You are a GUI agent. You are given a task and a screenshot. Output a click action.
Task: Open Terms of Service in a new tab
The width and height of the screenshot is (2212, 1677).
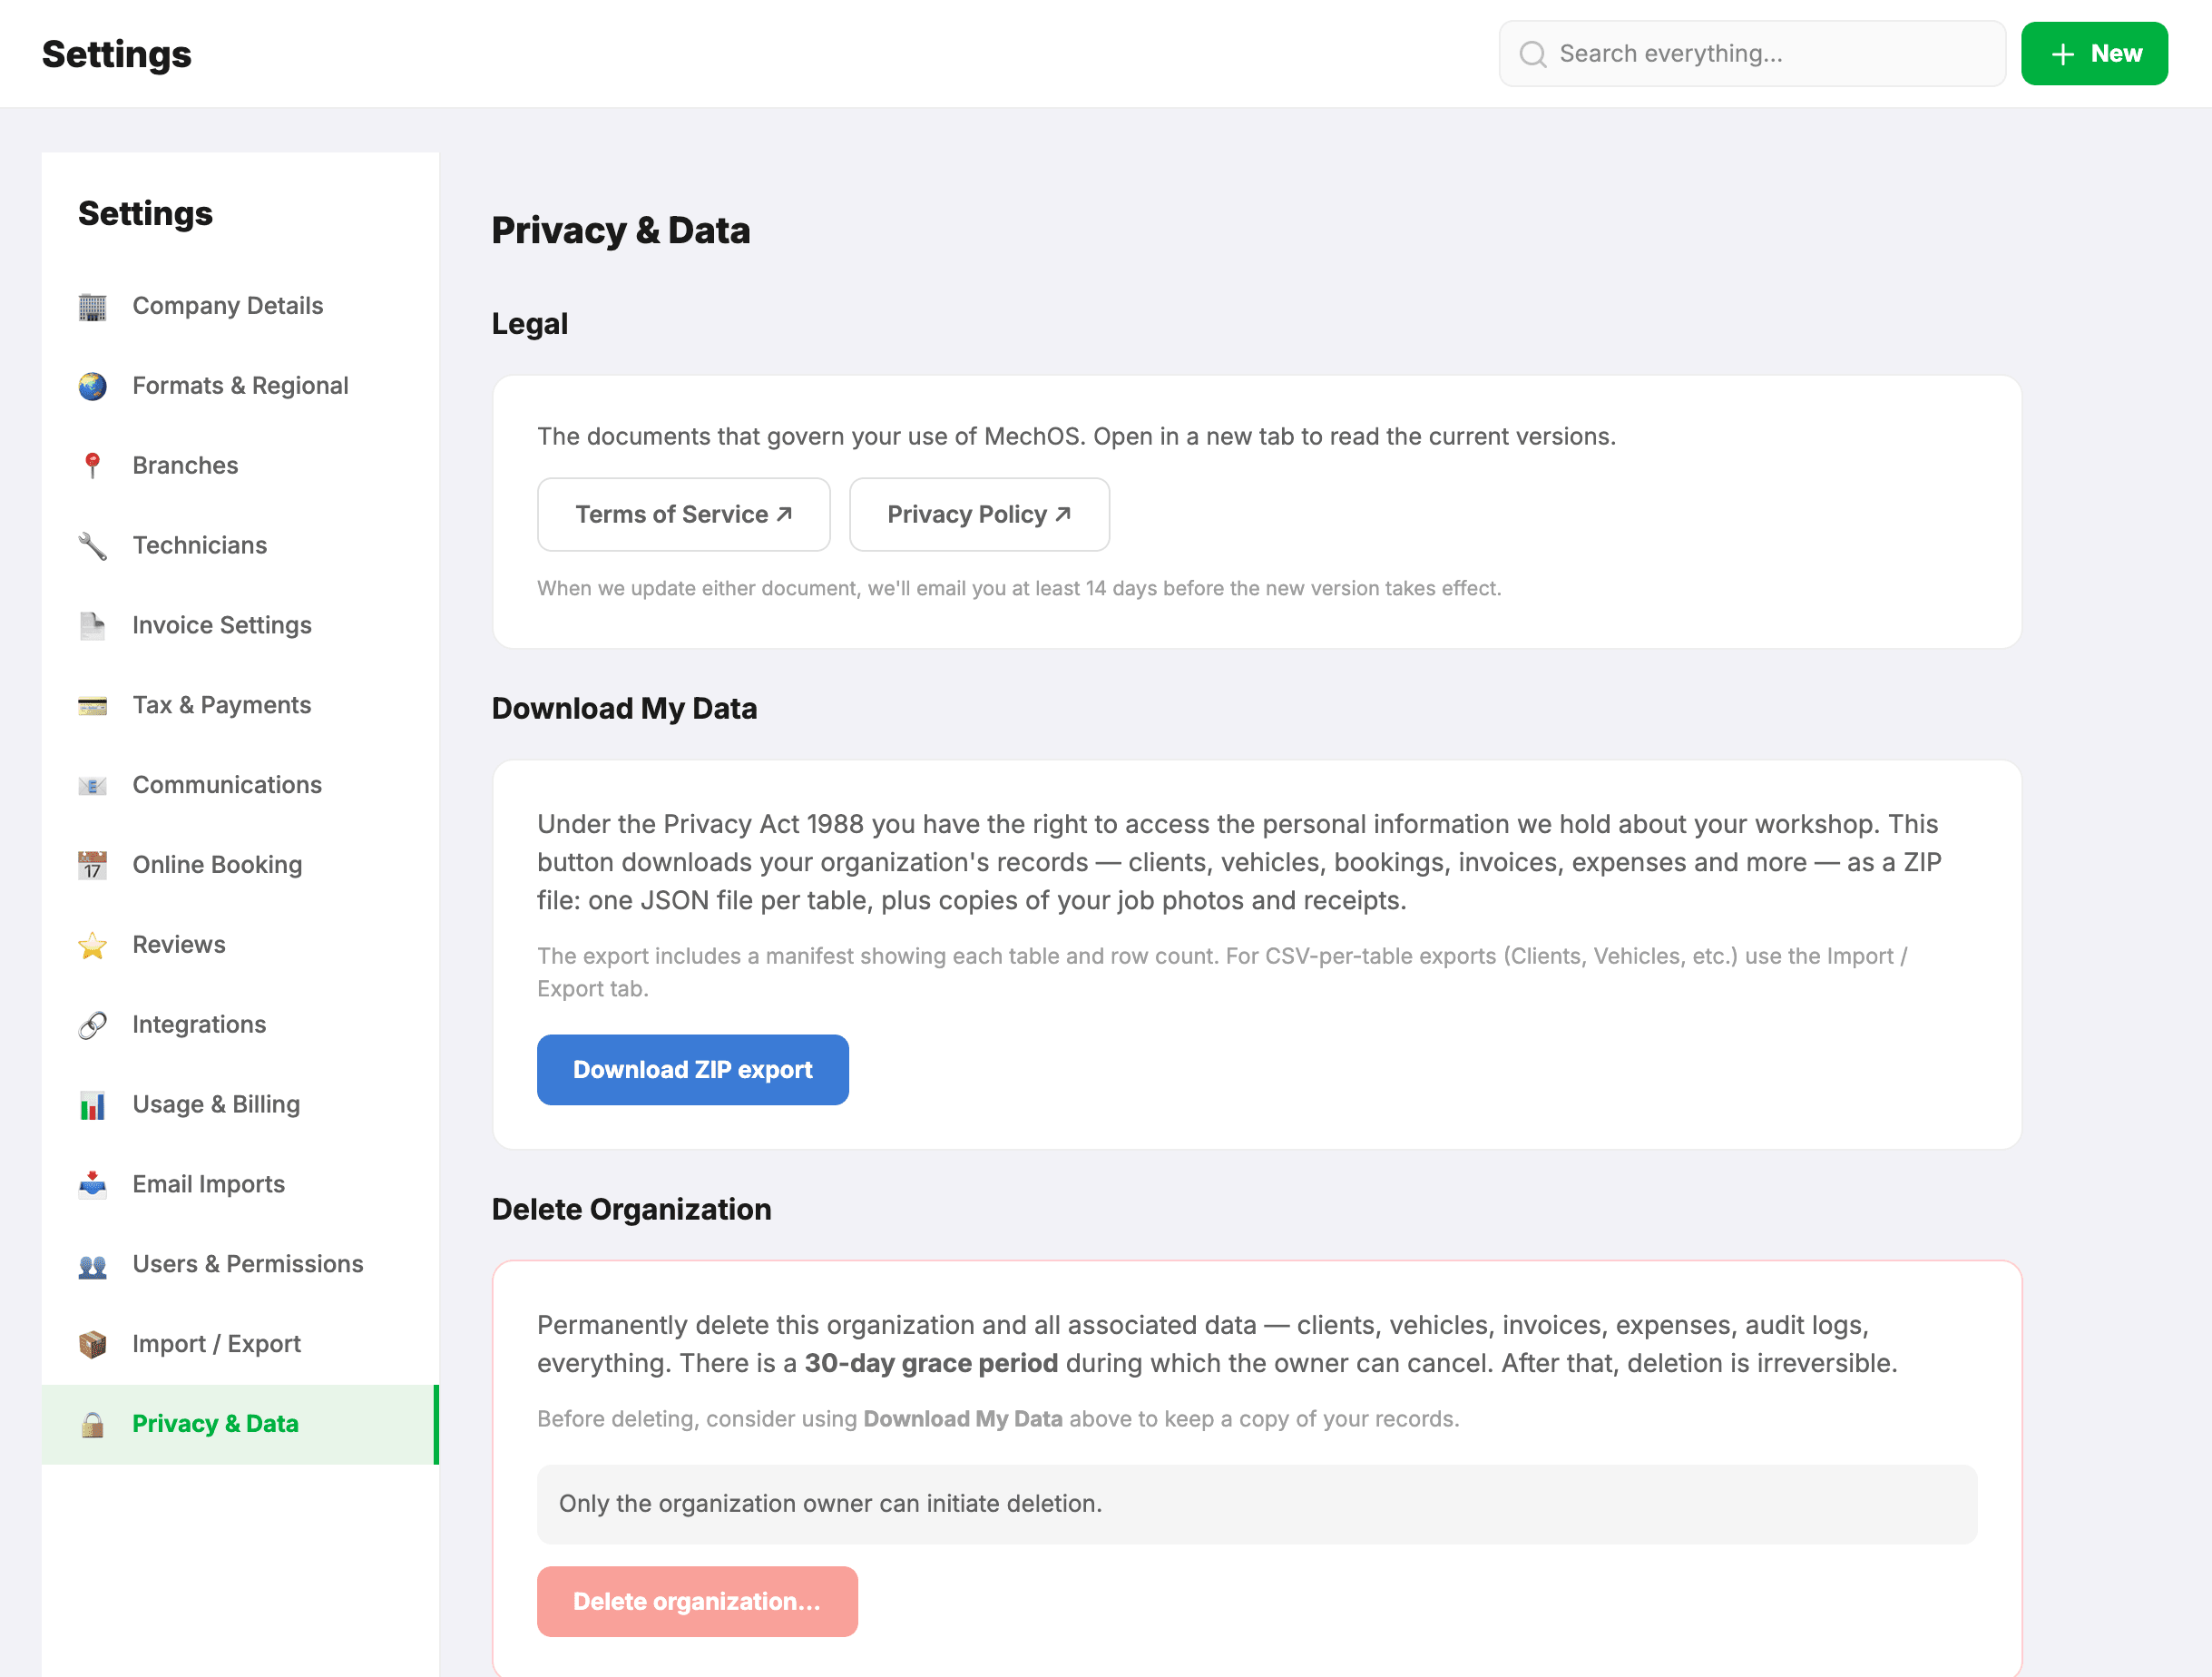coord(683,514)
